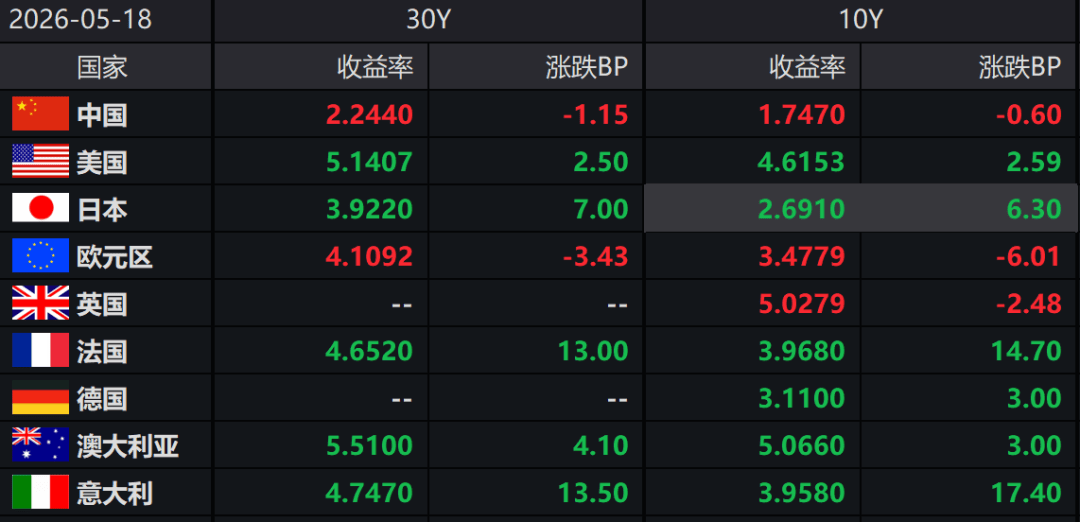Click France 30Y yield 4.6520
Image resolution: width=1080 pixels, height=522 pixels.
click(369, 351)
